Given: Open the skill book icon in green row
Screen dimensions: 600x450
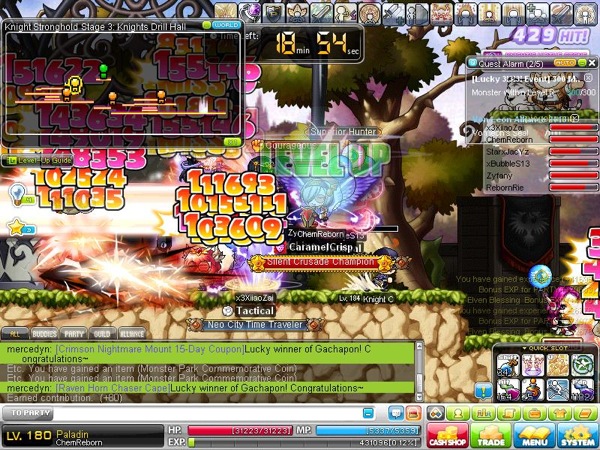Looking at the screenshot, I should [585, 413].
